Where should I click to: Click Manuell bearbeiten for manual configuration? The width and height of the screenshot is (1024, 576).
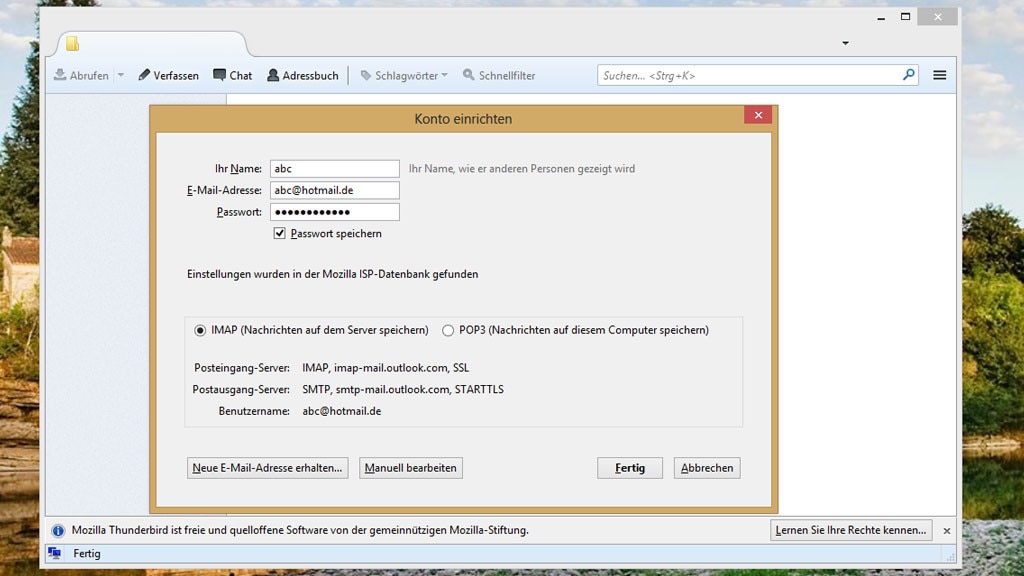(x=411, y=467)
